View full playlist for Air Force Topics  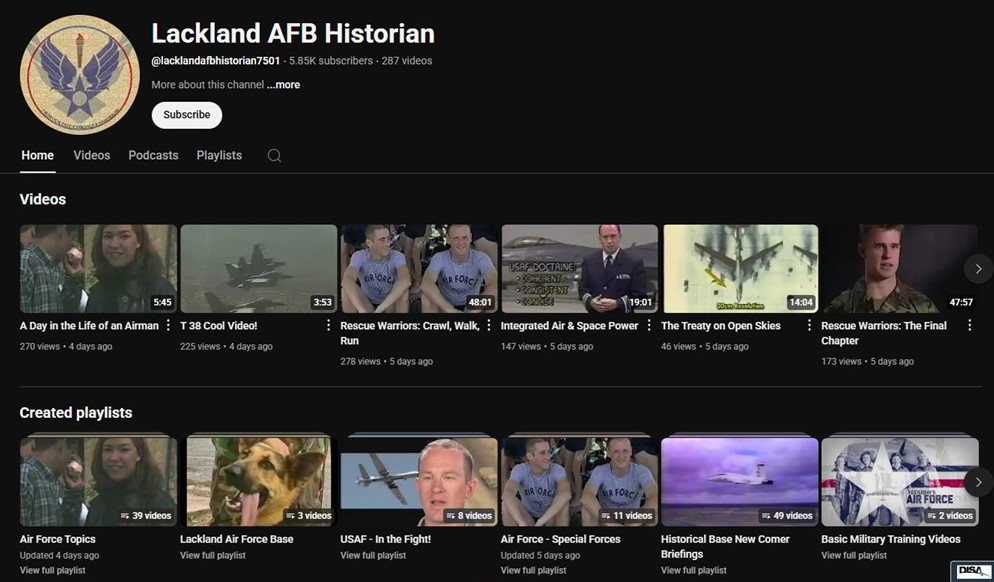point(53,570)
